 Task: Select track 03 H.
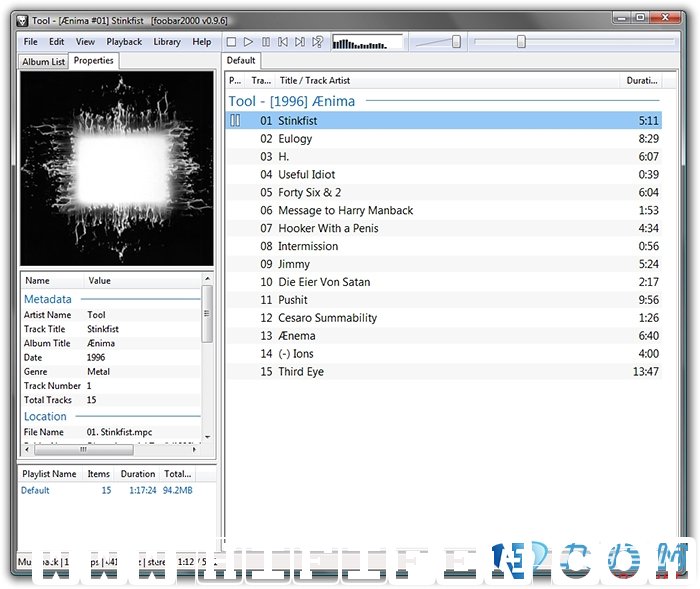(x=444, y=156)
